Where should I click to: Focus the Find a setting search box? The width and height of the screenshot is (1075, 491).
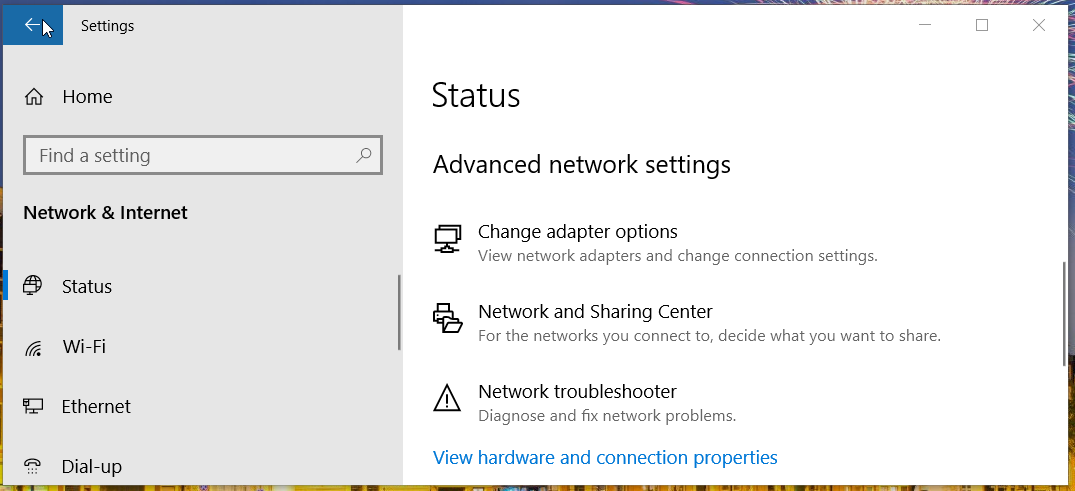[x=190, y=156]
